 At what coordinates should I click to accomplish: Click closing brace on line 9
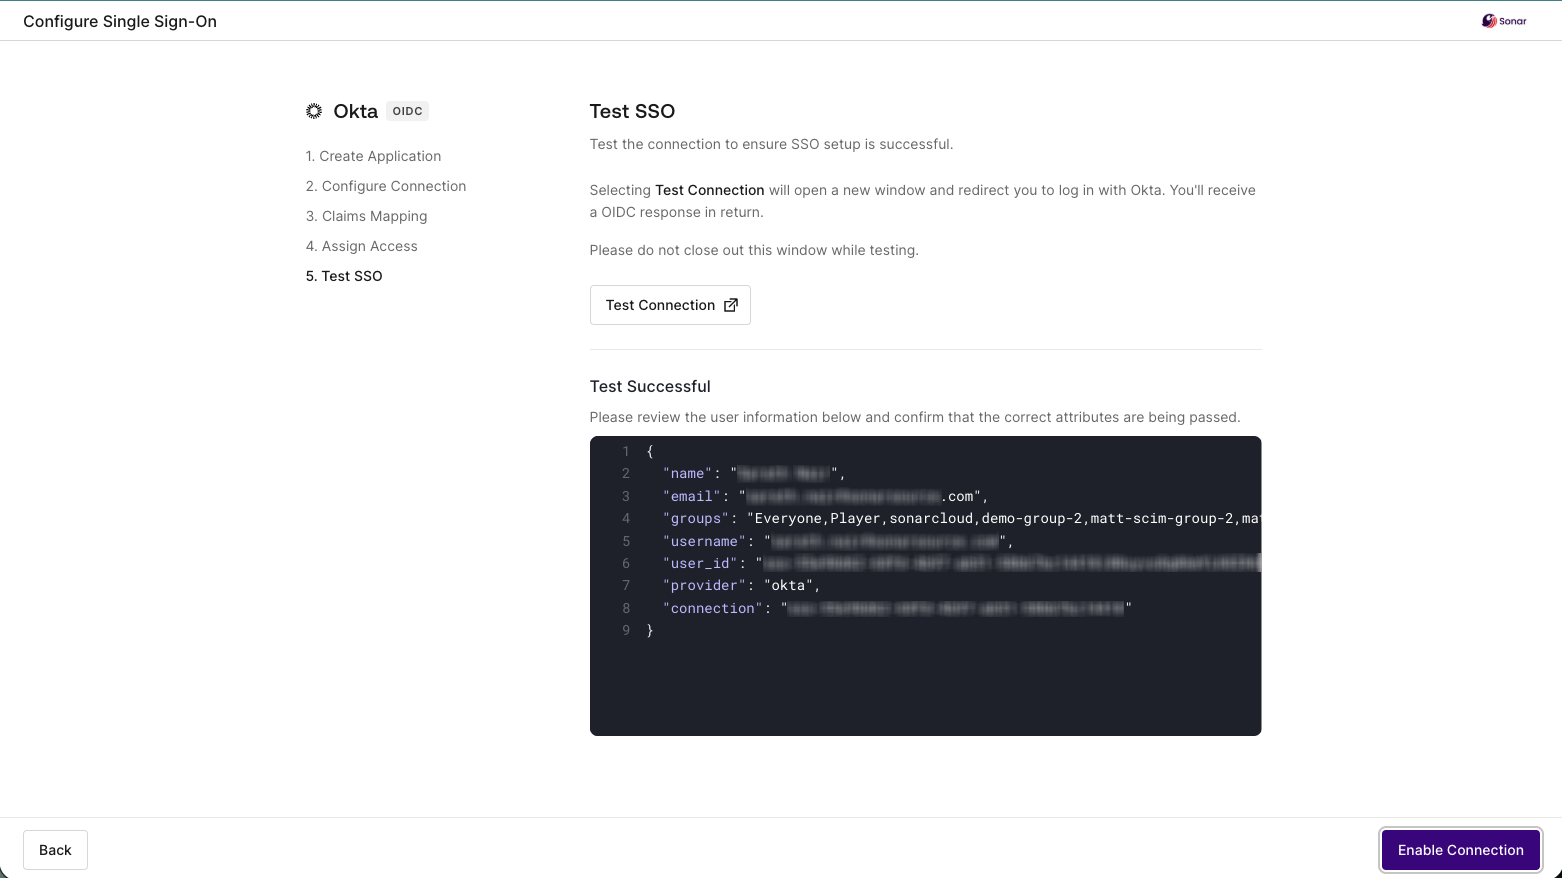pos(650,630)
